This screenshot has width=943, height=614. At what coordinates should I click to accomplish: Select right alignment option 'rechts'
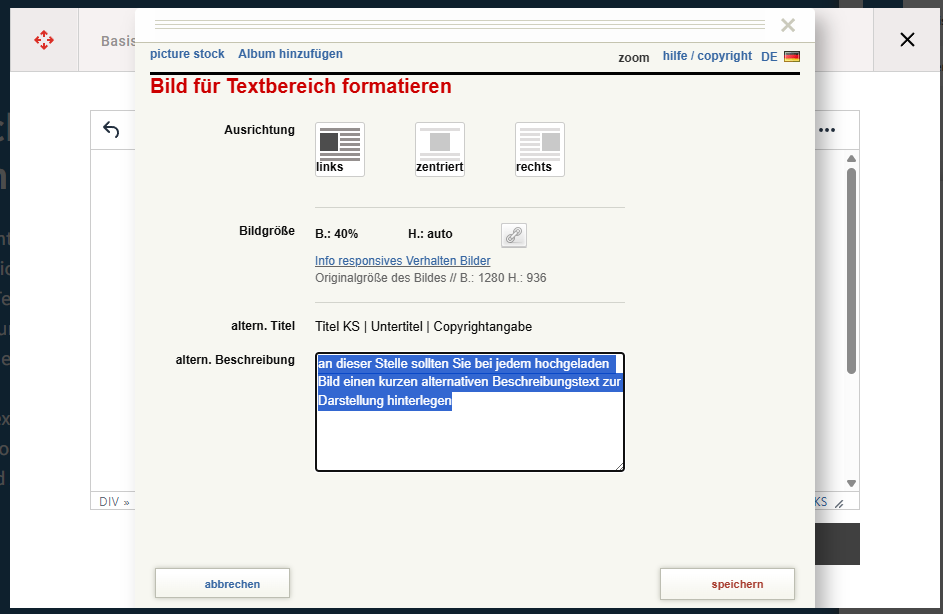[539, 149]
